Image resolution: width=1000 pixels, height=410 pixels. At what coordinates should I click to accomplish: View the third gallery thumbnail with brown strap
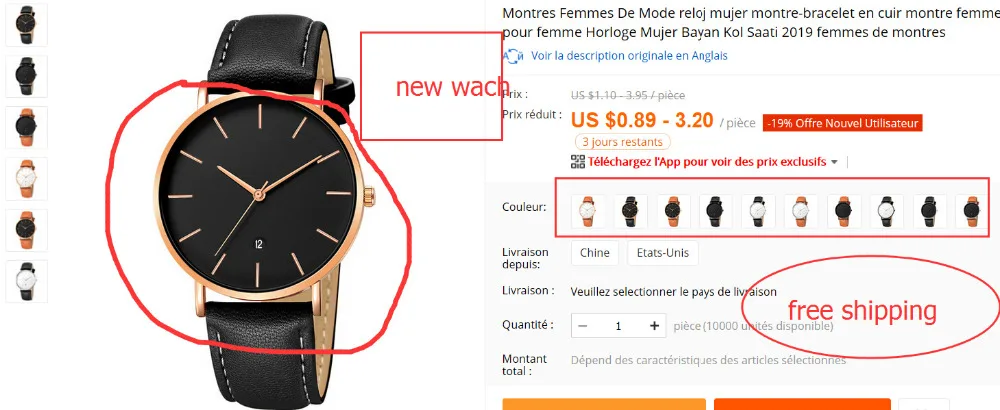coord(26,128)
